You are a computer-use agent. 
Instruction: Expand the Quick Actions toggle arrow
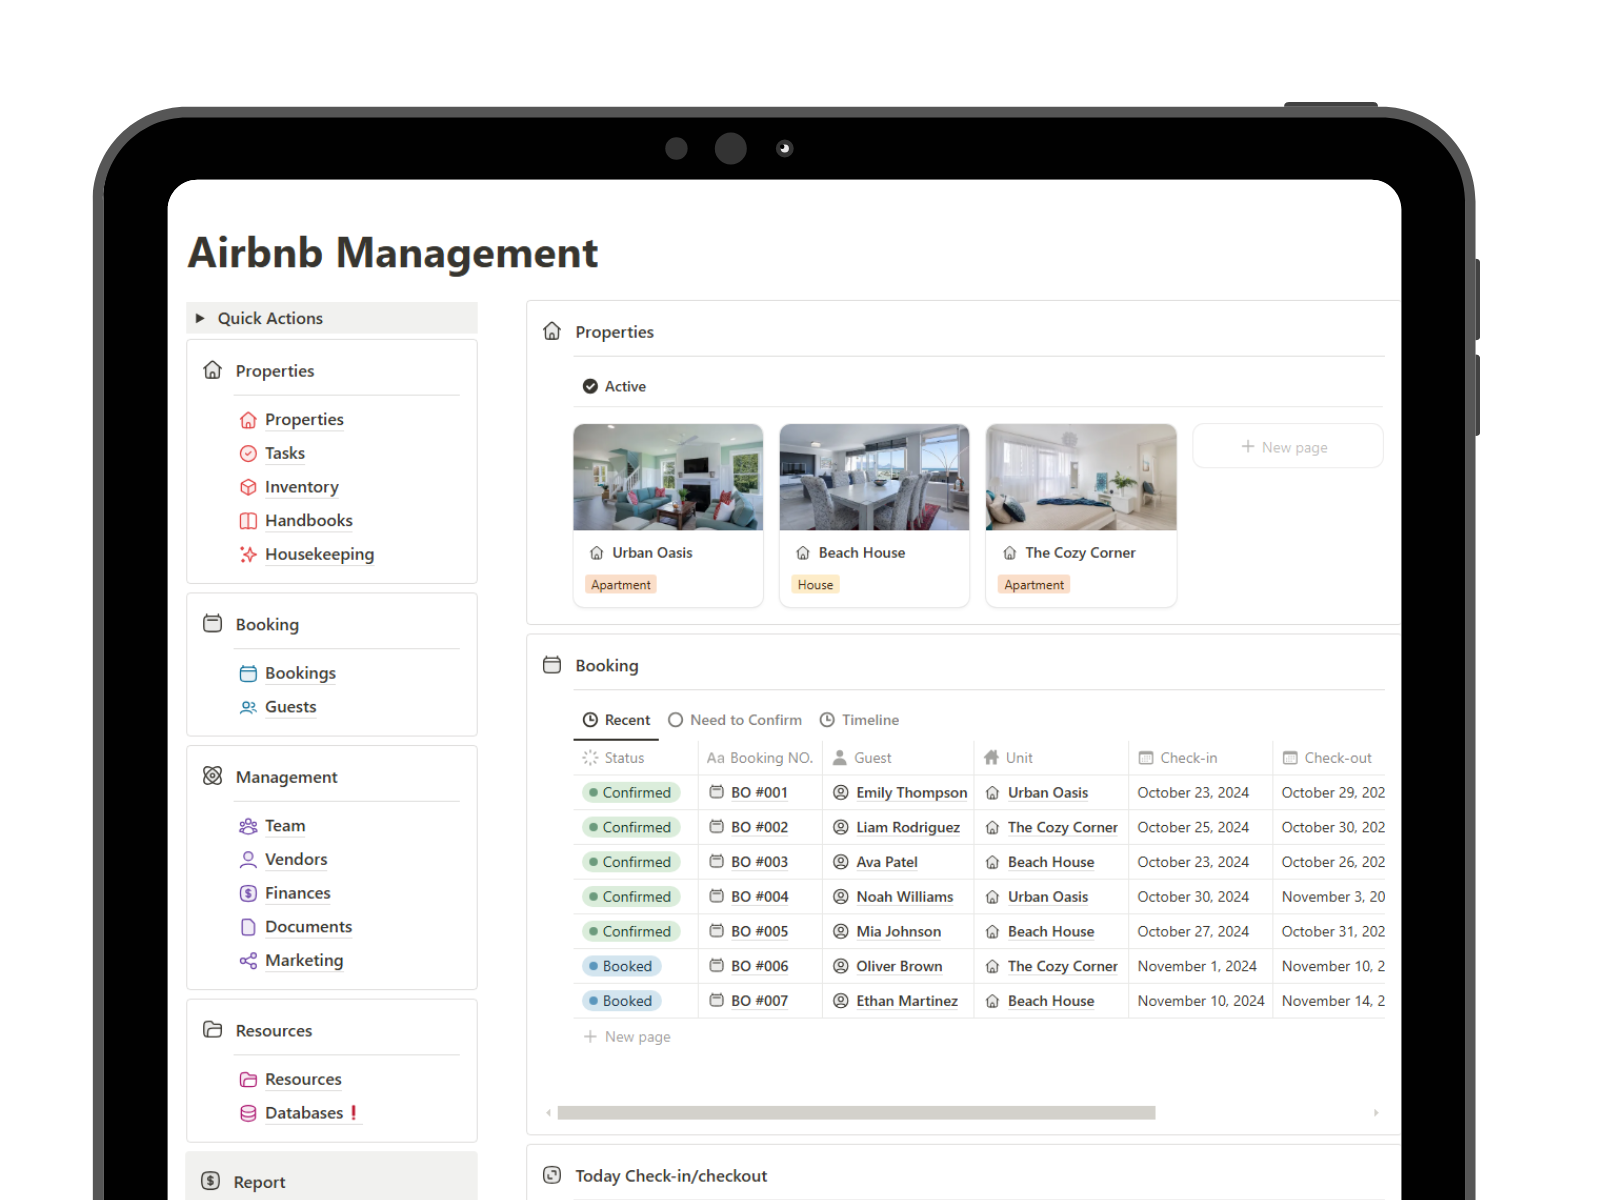[x=200, y=318]
